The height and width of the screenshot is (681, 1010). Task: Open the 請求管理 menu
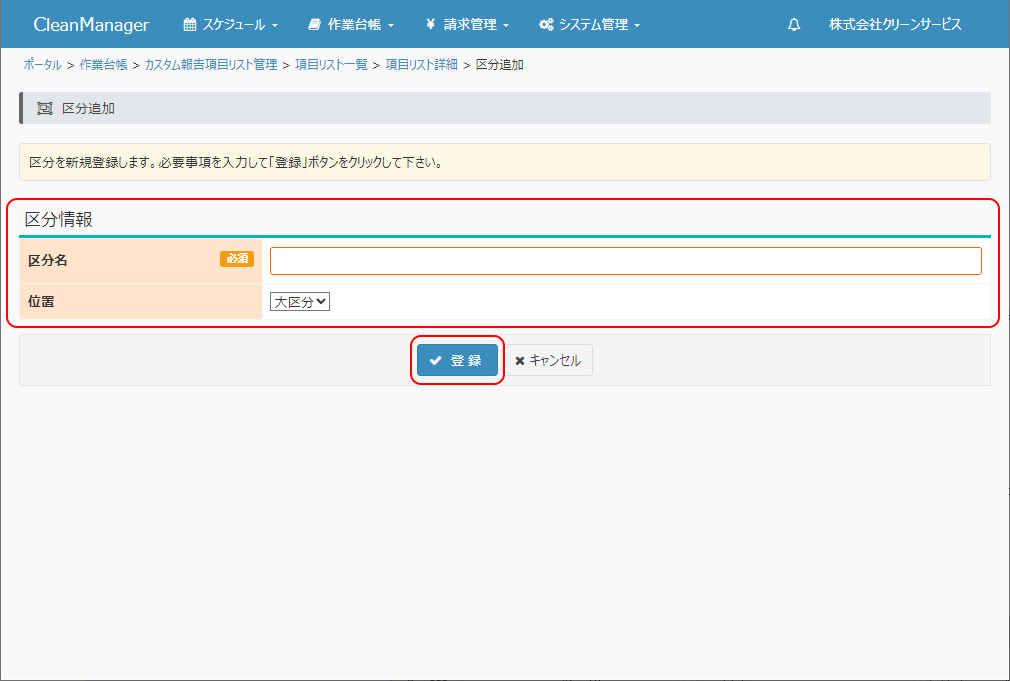click(467, 24)
